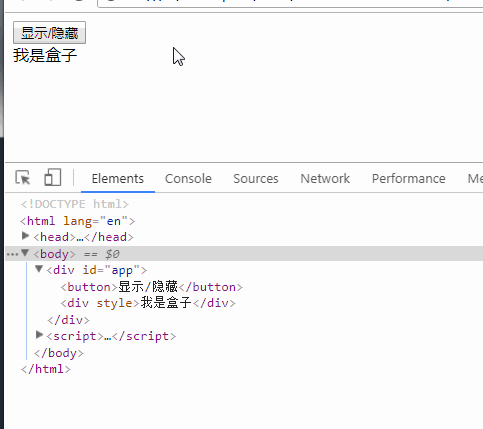Select the closing </div> line

coord(68,320)
